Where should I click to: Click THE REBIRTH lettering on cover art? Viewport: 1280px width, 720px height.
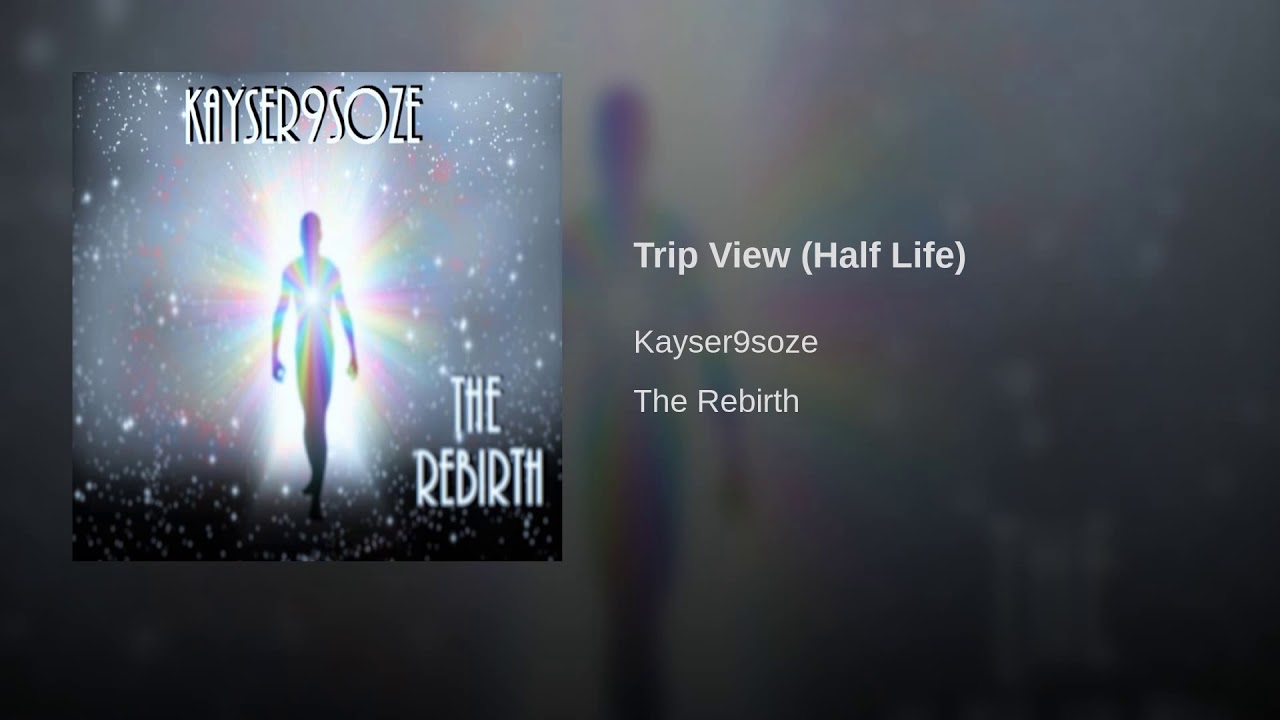(x=480, y=442)
